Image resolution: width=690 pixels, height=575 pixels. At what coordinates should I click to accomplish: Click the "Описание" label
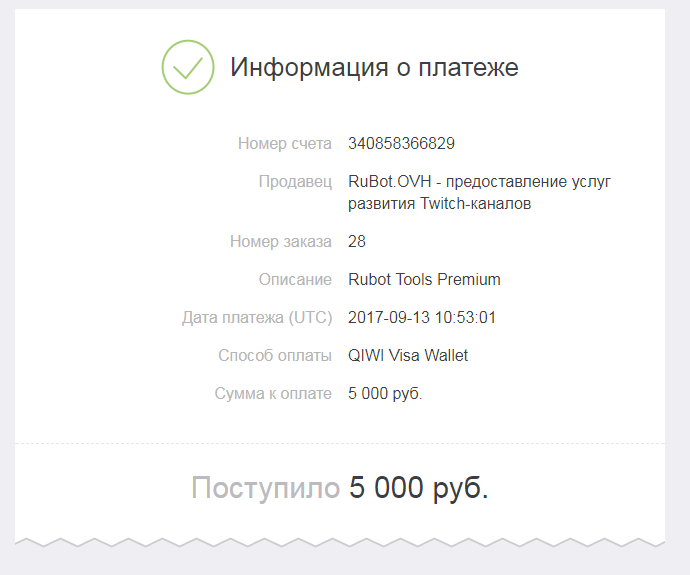click(294, 279)
